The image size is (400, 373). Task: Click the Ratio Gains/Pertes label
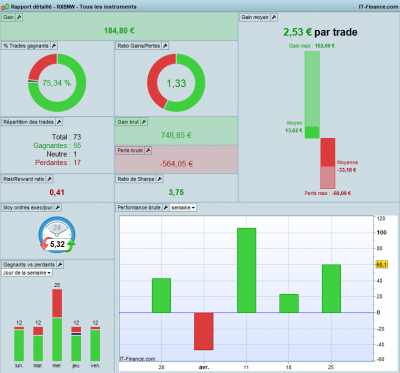click(x=139, y=46)
